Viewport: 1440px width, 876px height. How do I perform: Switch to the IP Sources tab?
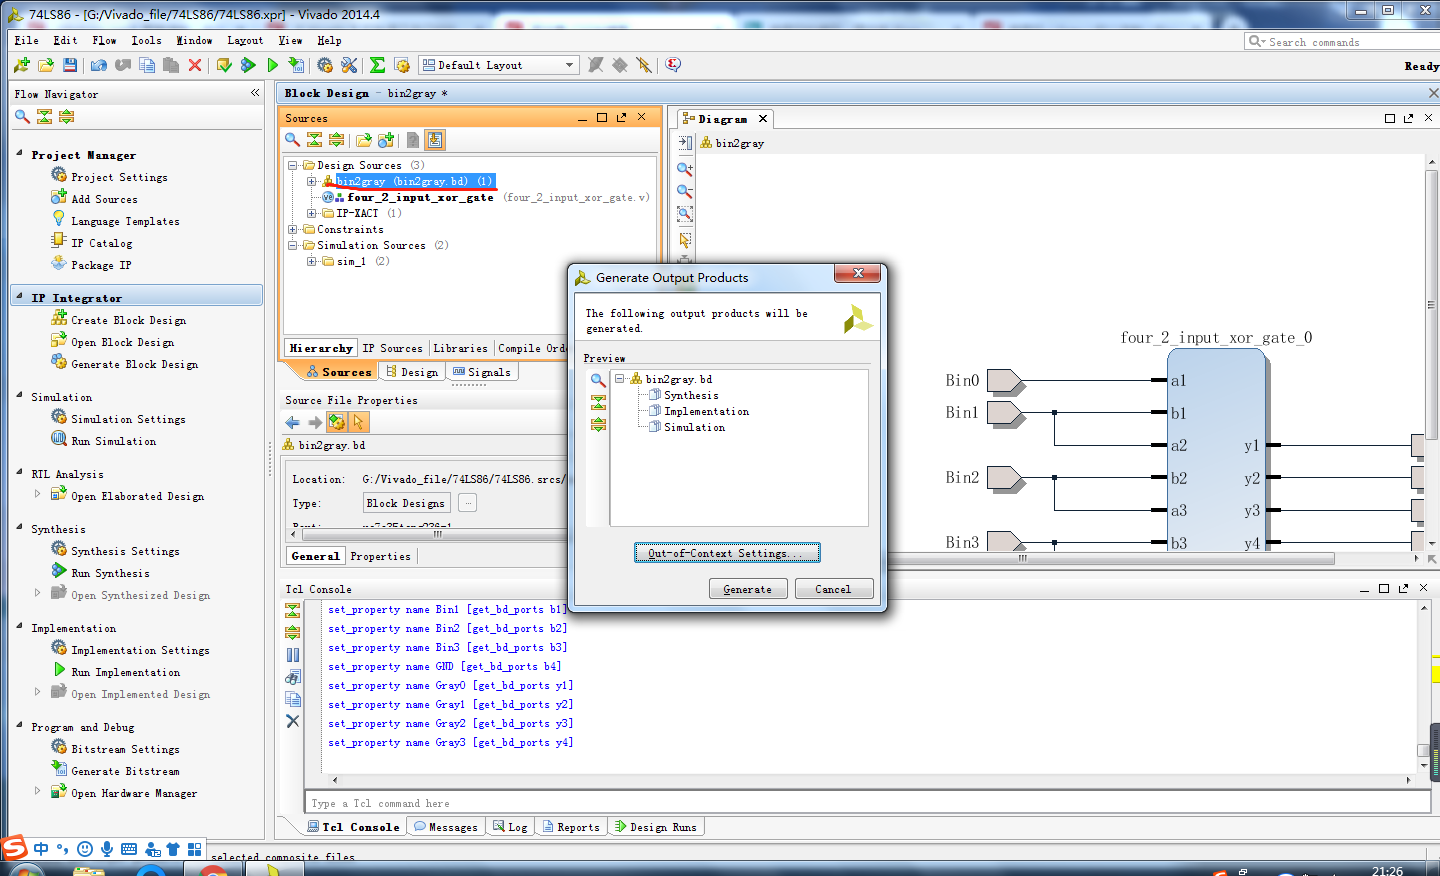(392, 348)
